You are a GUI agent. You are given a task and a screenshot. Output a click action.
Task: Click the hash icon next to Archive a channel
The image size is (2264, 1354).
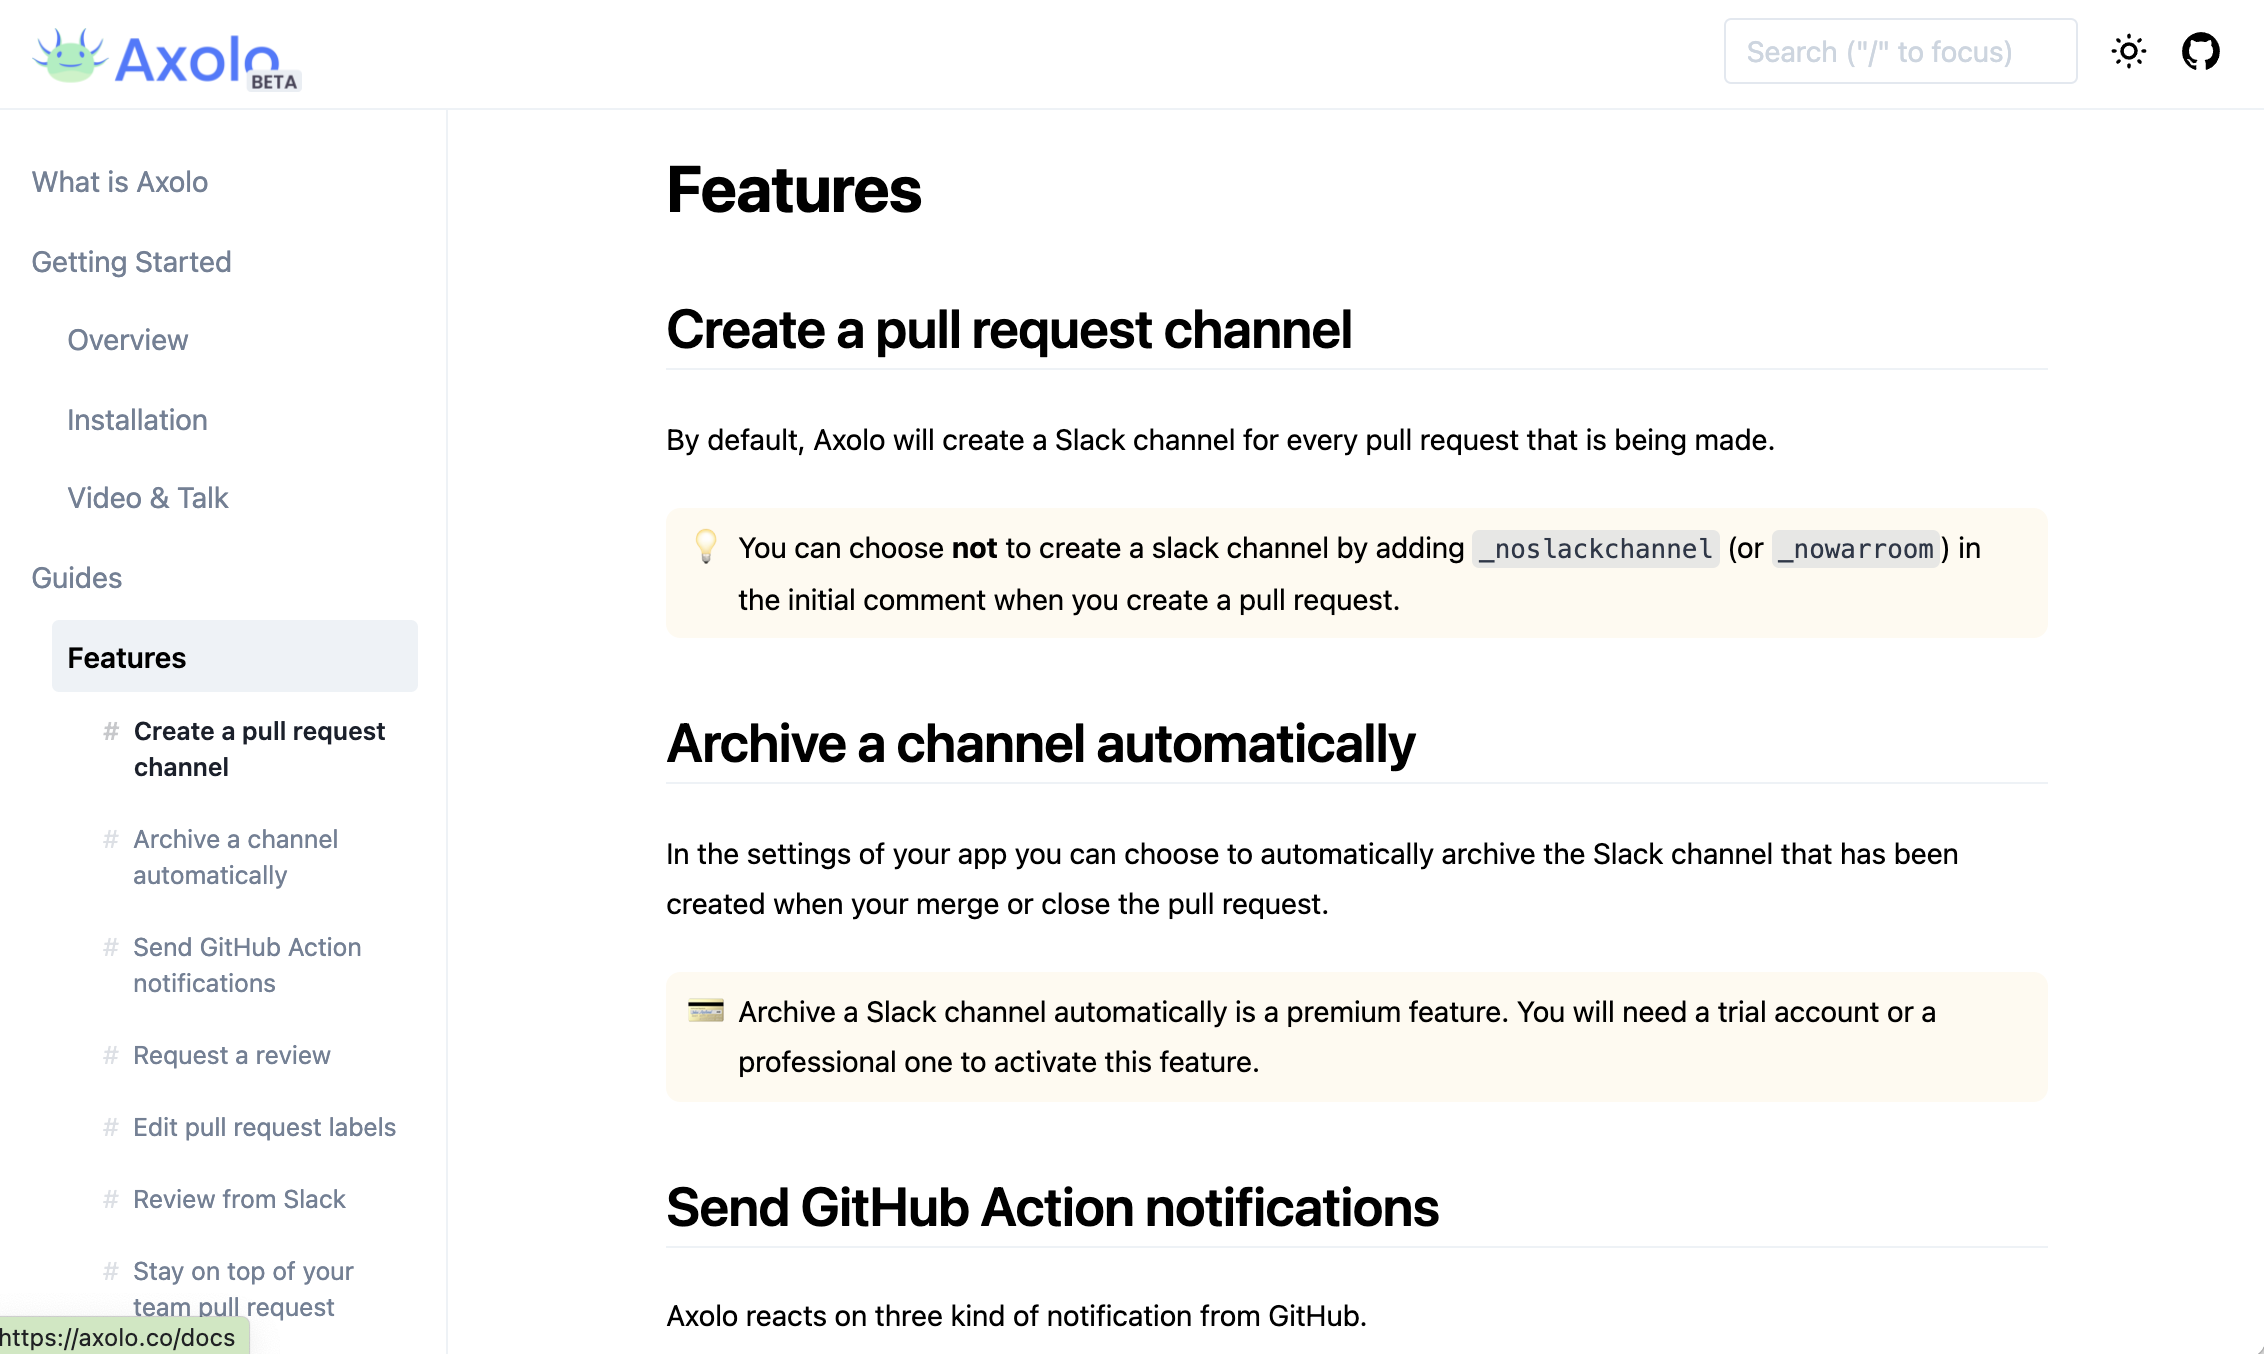[110, 837]
